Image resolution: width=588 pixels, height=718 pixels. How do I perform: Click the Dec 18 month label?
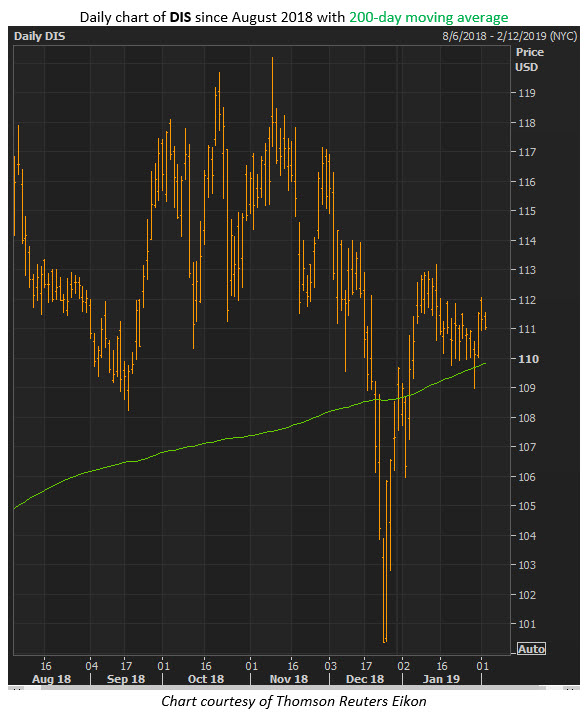(365, 679)
